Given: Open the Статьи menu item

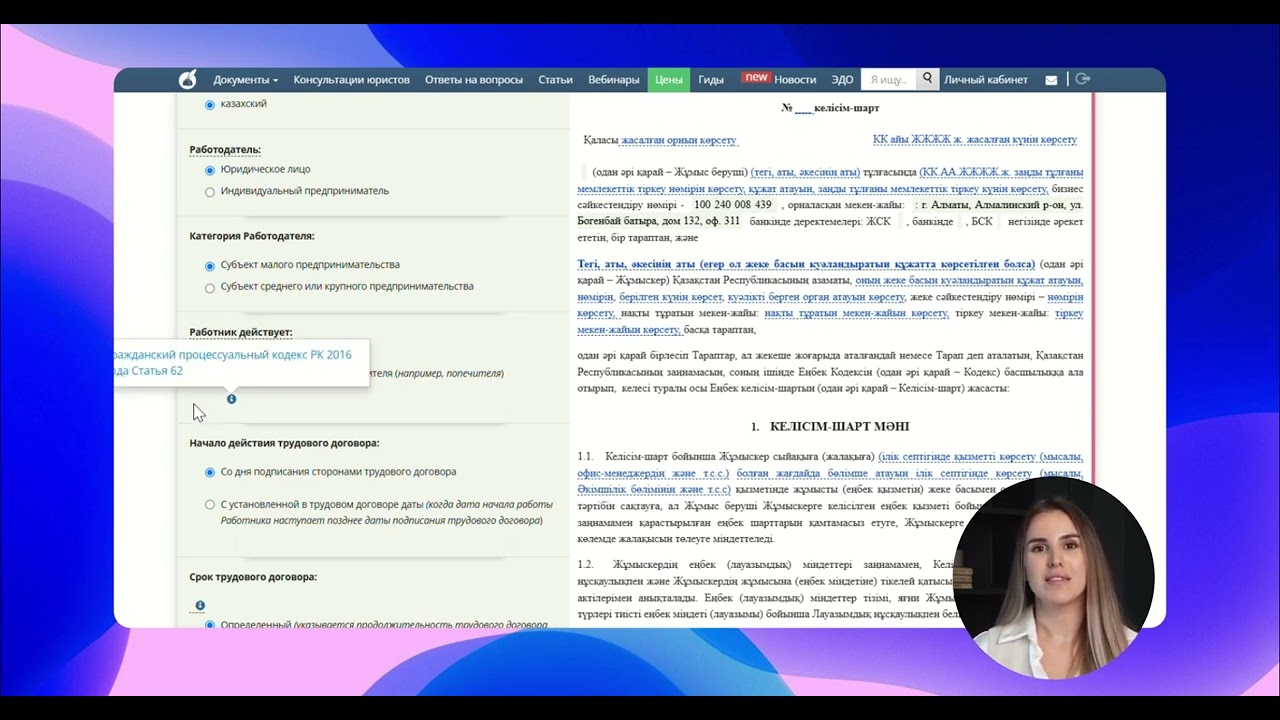Looking at the screenshot, I should (555, 80).
